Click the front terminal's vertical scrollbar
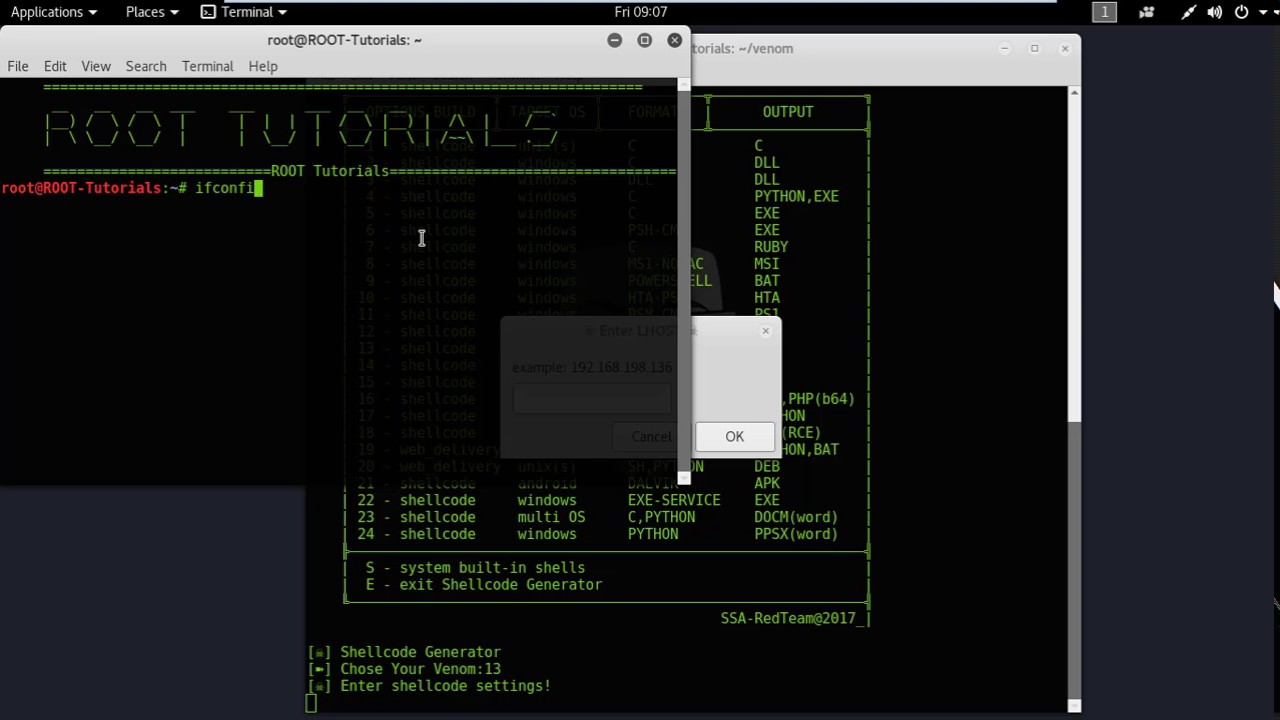1280x720 pixels. 684,280
